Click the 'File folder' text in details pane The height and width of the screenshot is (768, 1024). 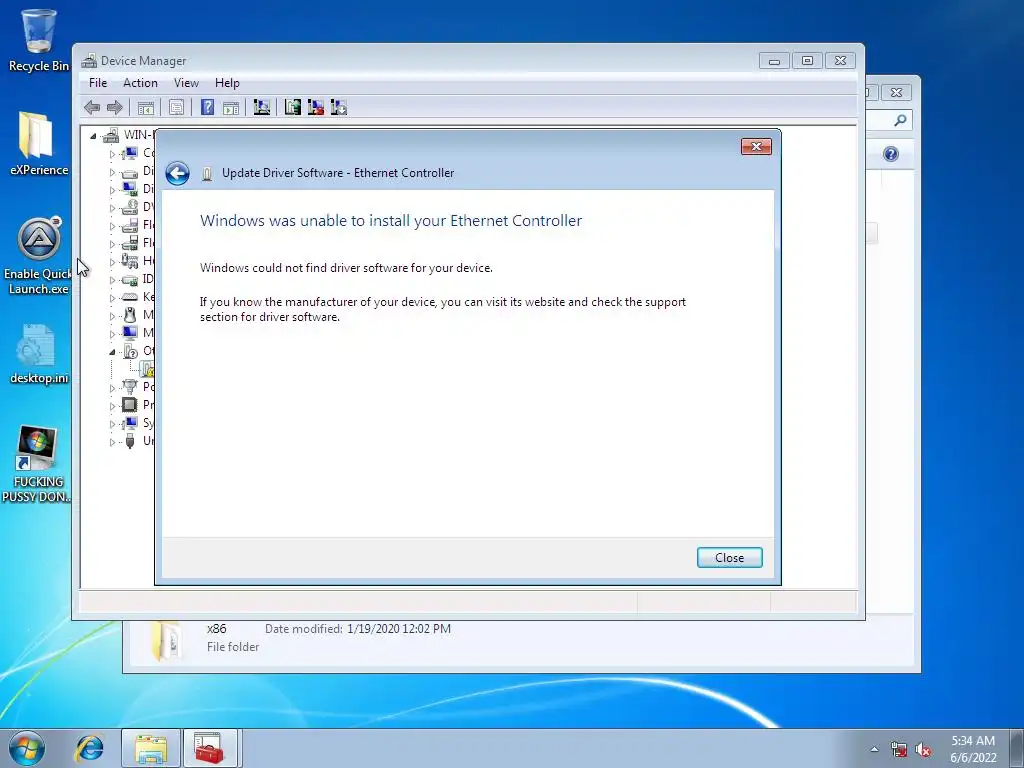click(x=233, y=647)
